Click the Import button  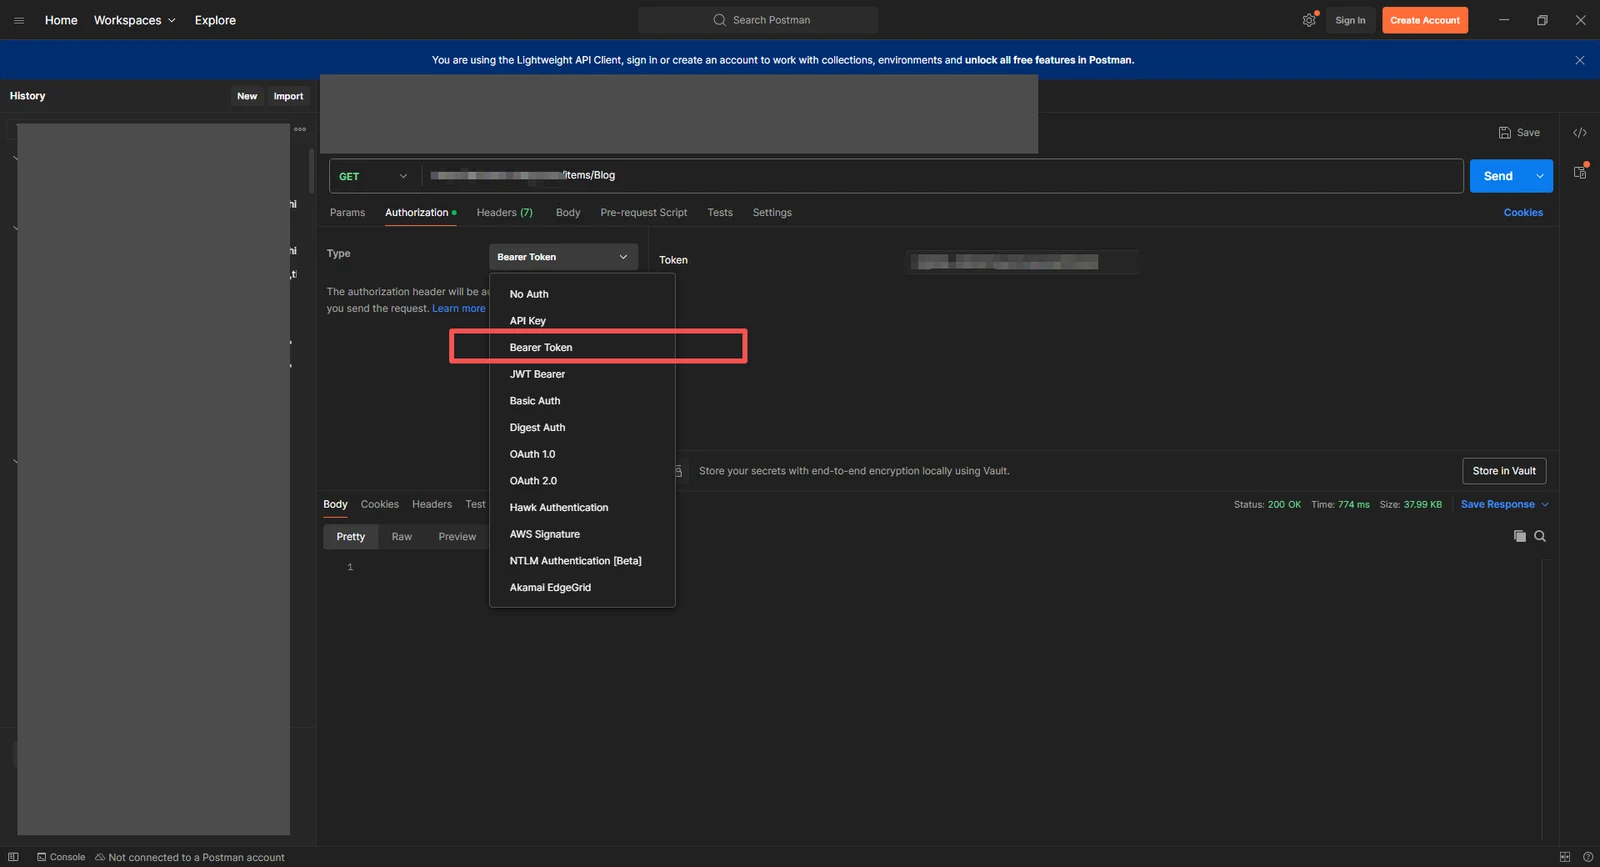point(288,96)
